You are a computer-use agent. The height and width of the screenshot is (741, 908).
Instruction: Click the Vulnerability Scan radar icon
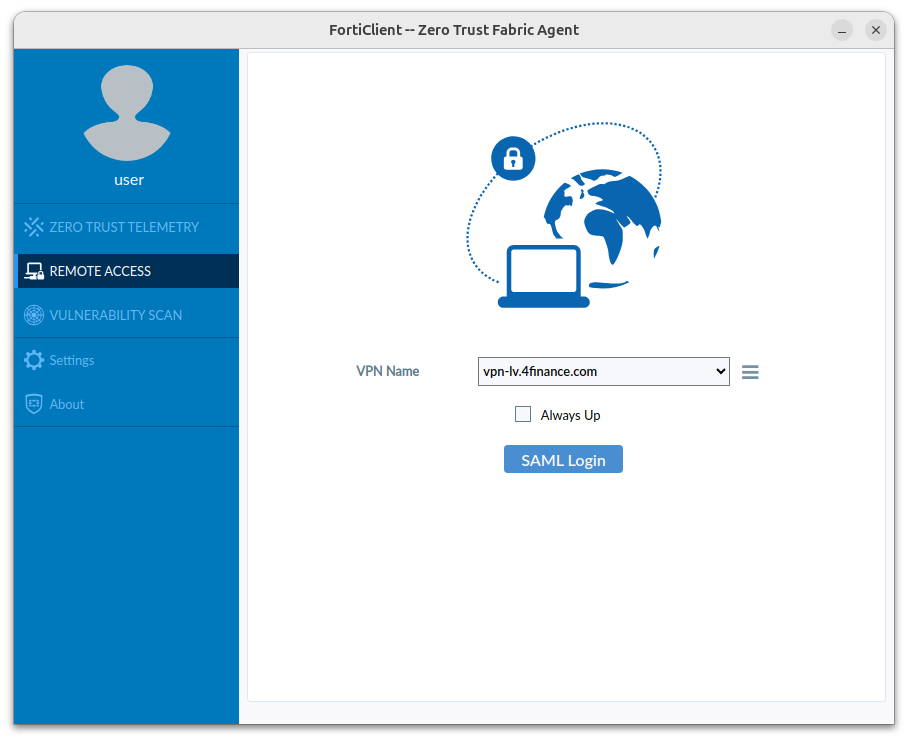pyautogui.click(x=34, y=315)
